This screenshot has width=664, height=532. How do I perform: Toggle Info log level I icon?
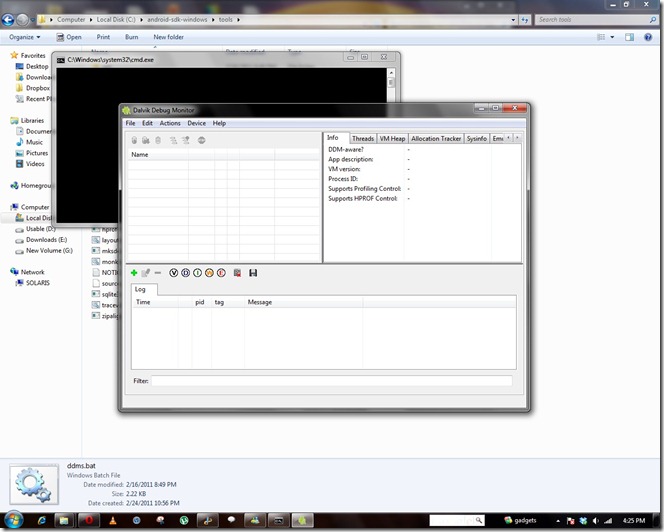point(197,273)
